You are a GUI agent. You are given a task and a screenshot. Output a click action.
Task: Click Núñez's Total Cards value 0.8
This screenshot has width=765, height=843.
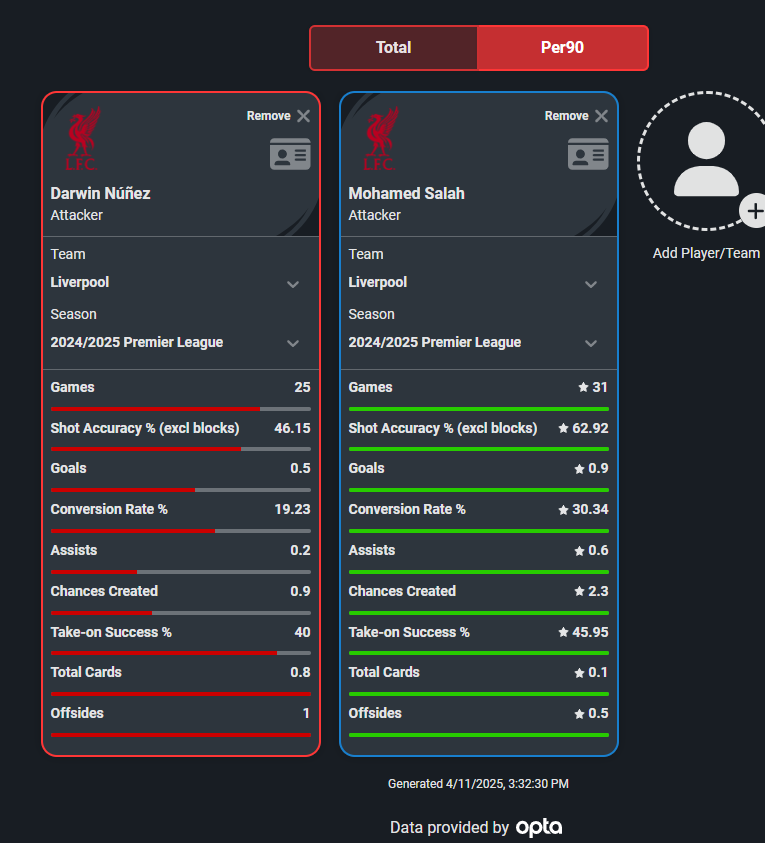coord(300,672)
